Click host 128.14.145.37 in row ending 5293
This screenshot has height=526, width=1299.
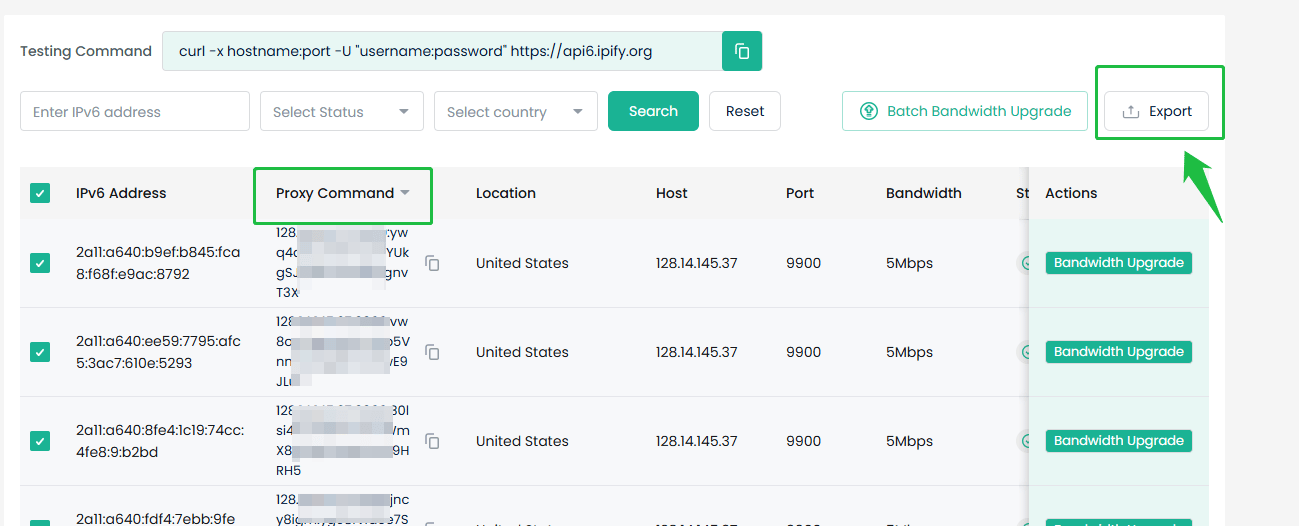coord(697,352)
